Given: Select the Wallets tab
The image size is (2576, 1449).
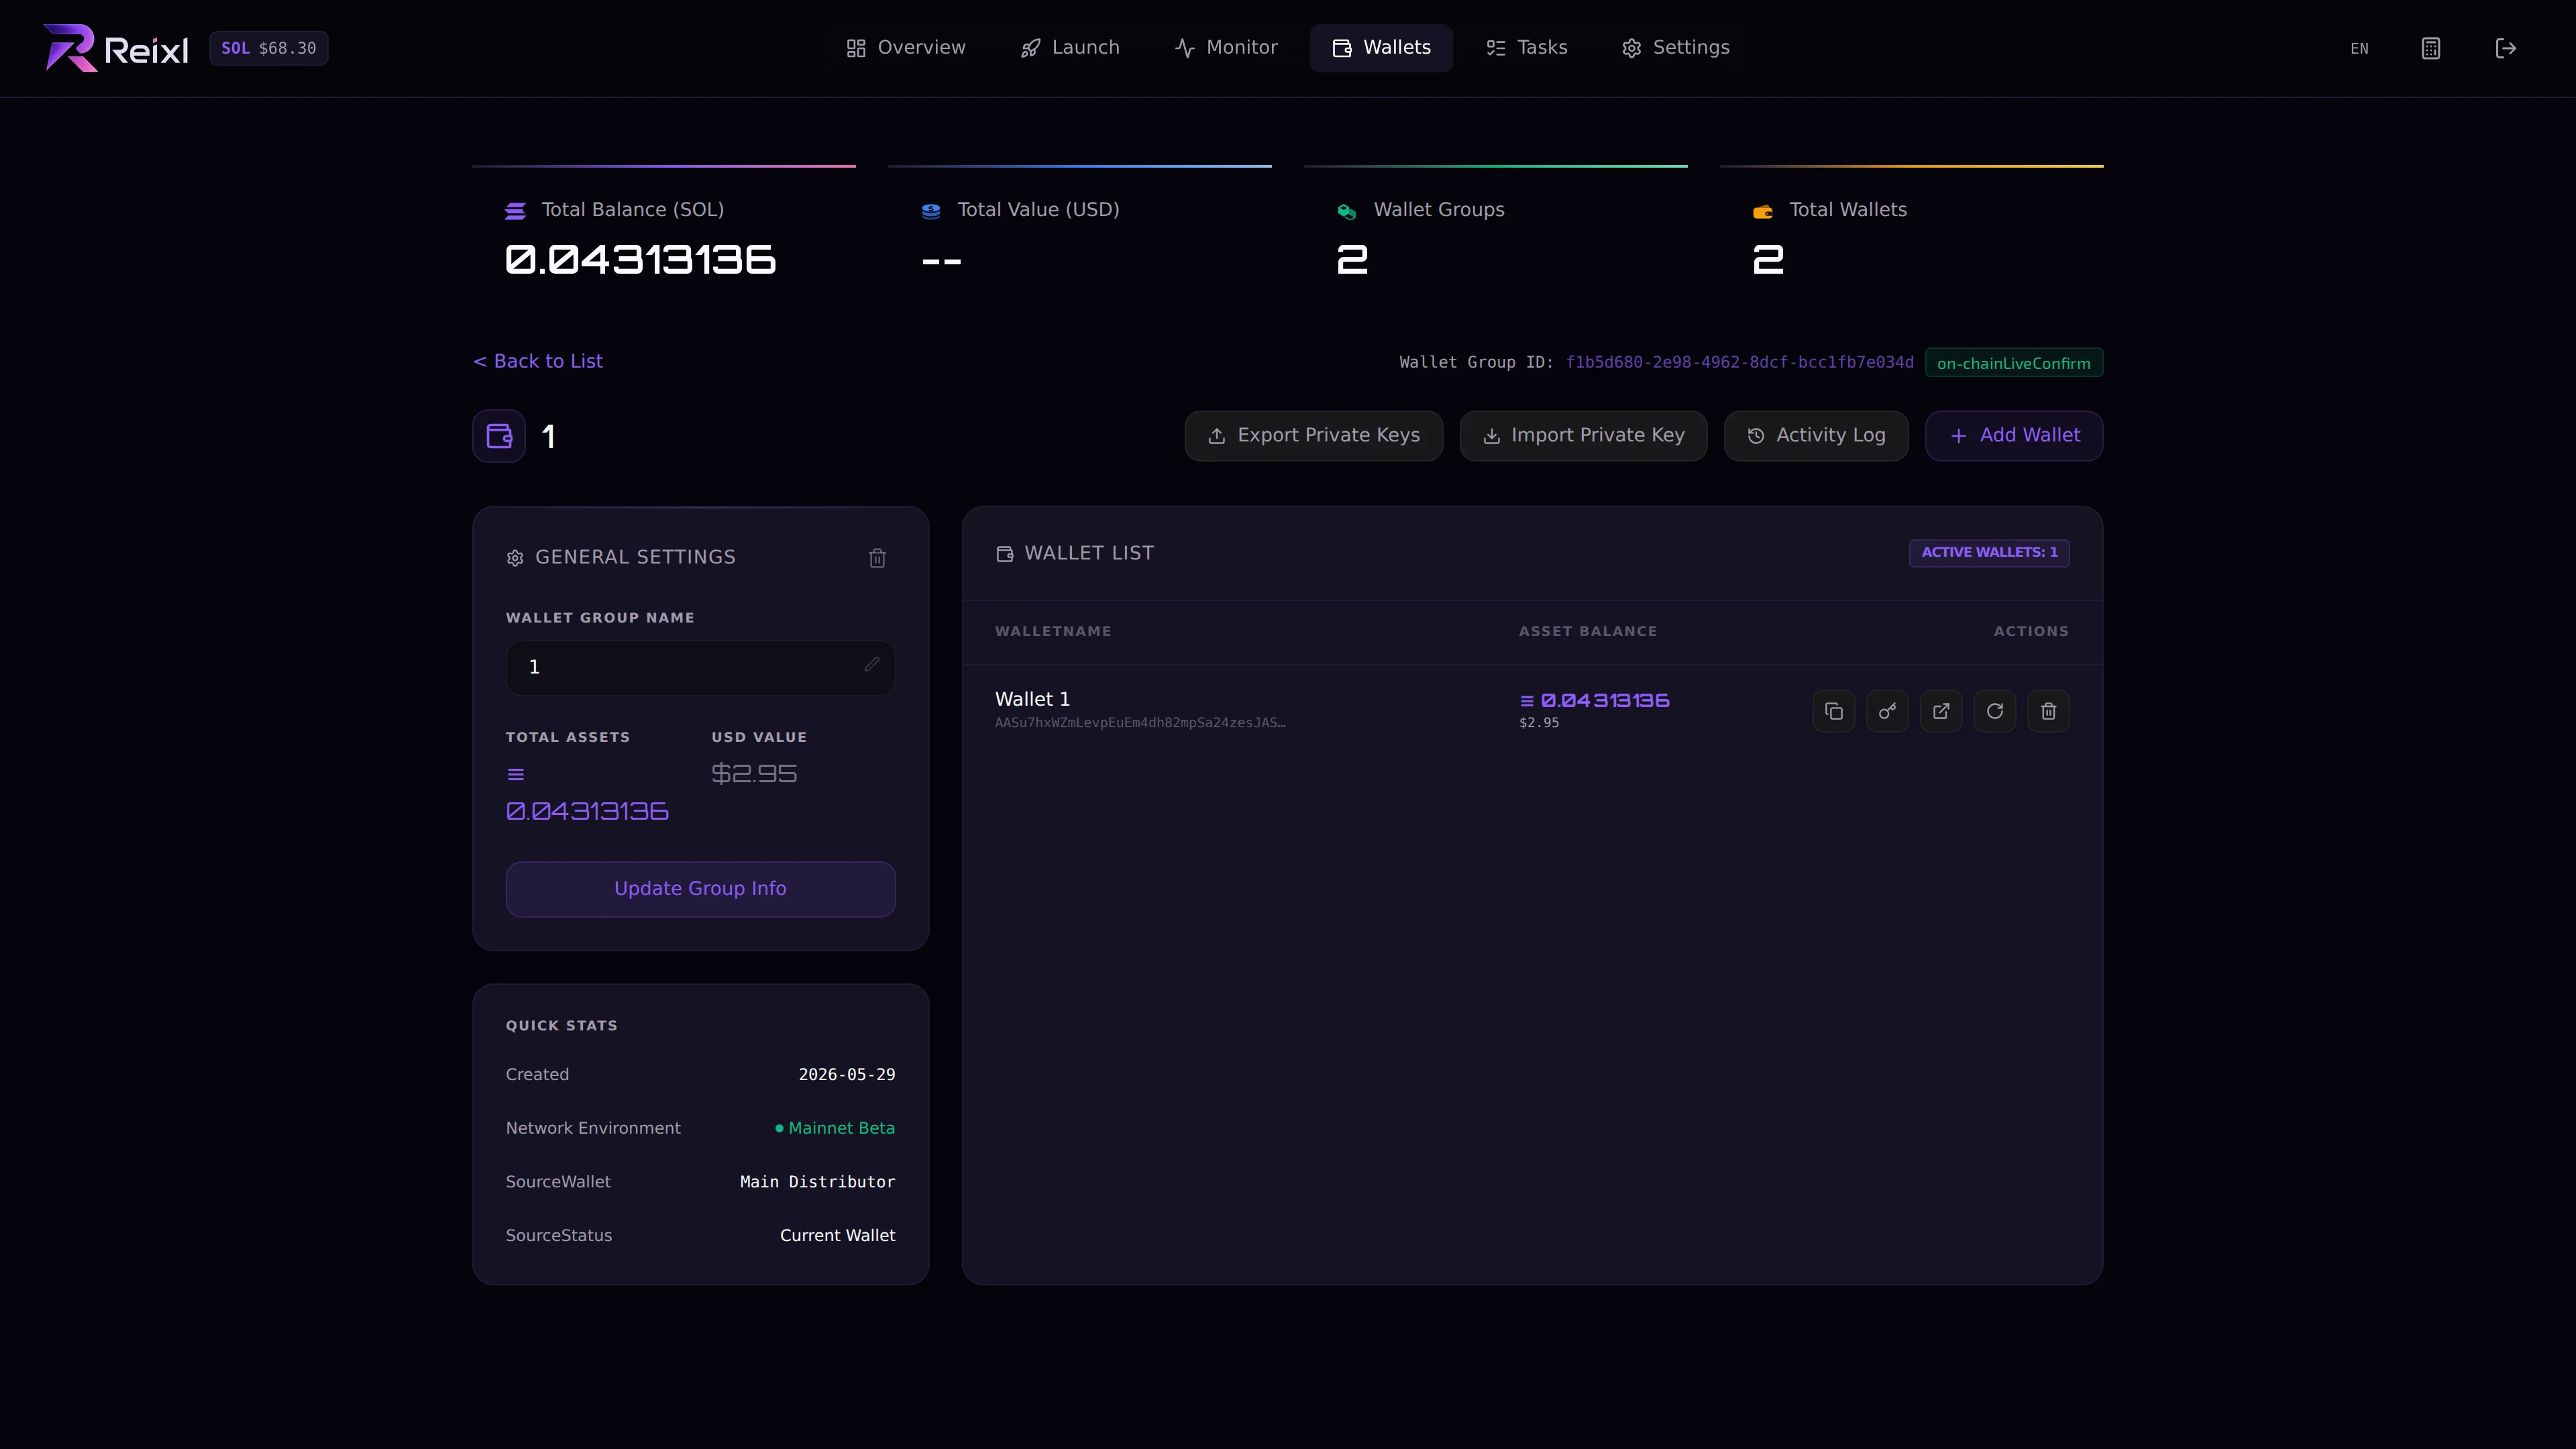Looking at the screenshot, I should click(x=1381, y=48).
